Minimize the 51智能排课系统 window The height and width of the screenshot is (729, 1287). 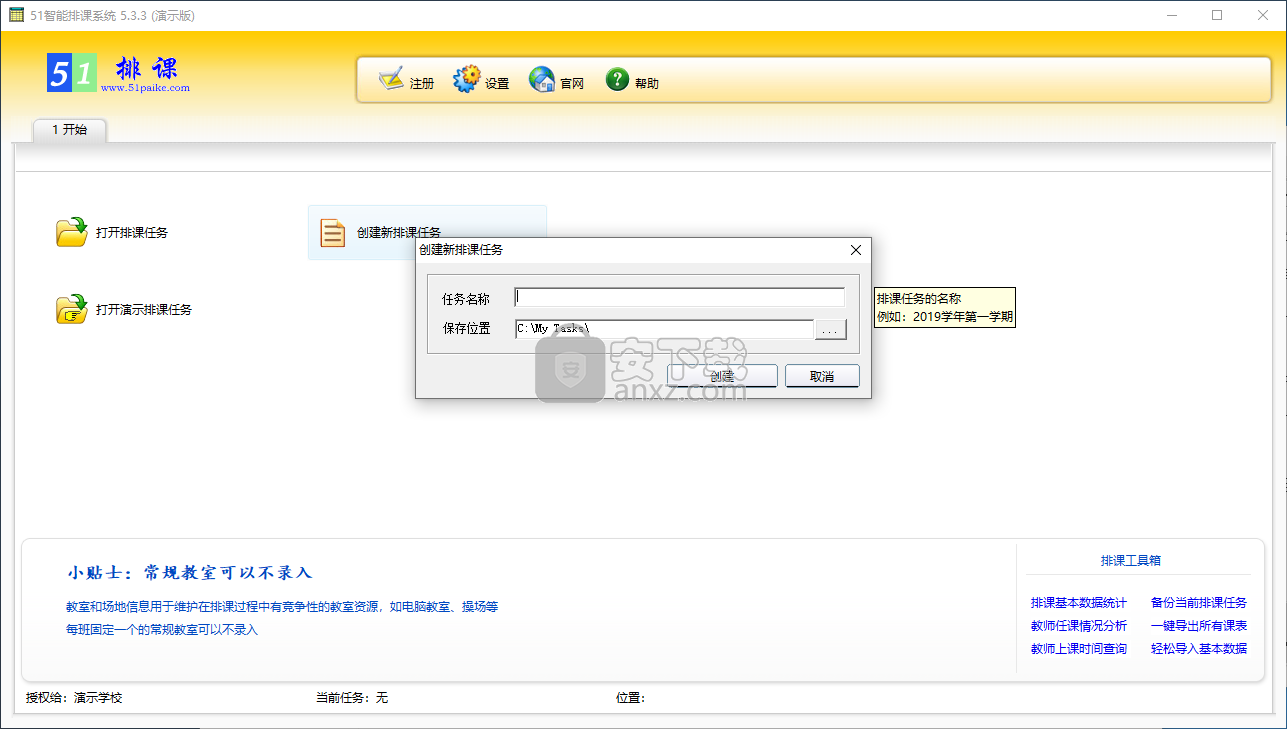point(1172,15)
